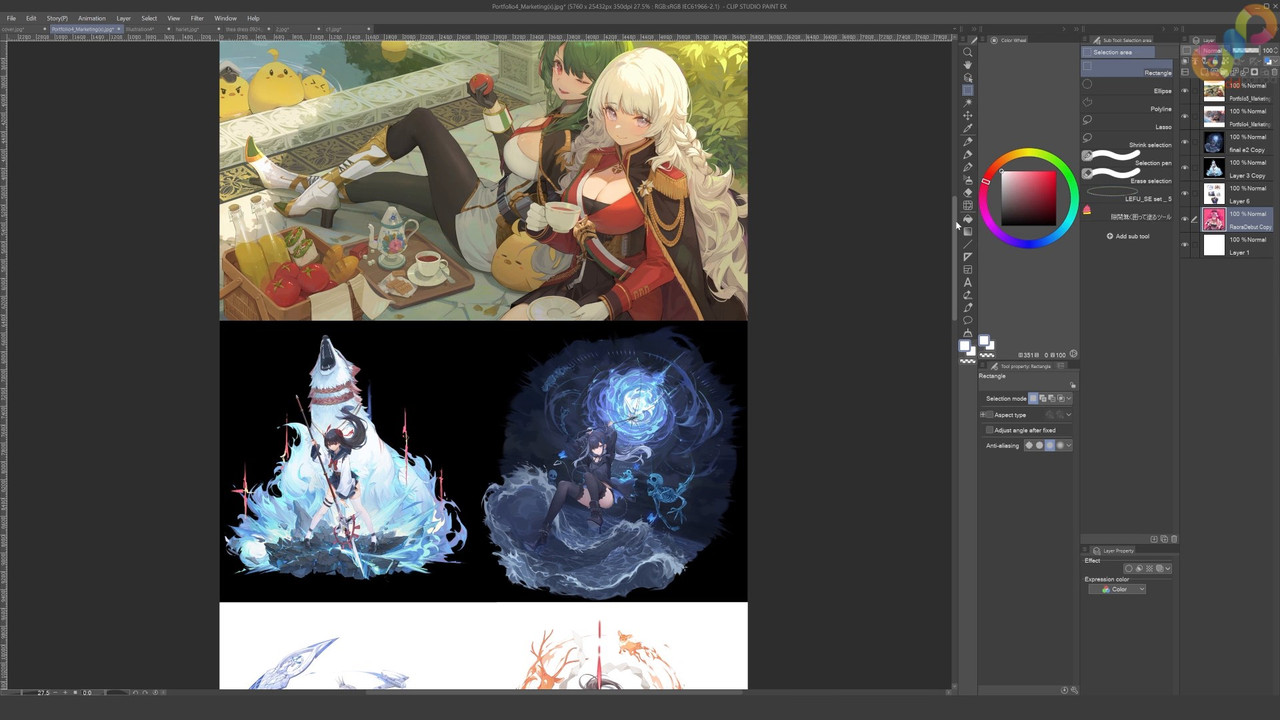
Task: Click the Ellipse sub tool icon
Action: [x=1087, y=85]
